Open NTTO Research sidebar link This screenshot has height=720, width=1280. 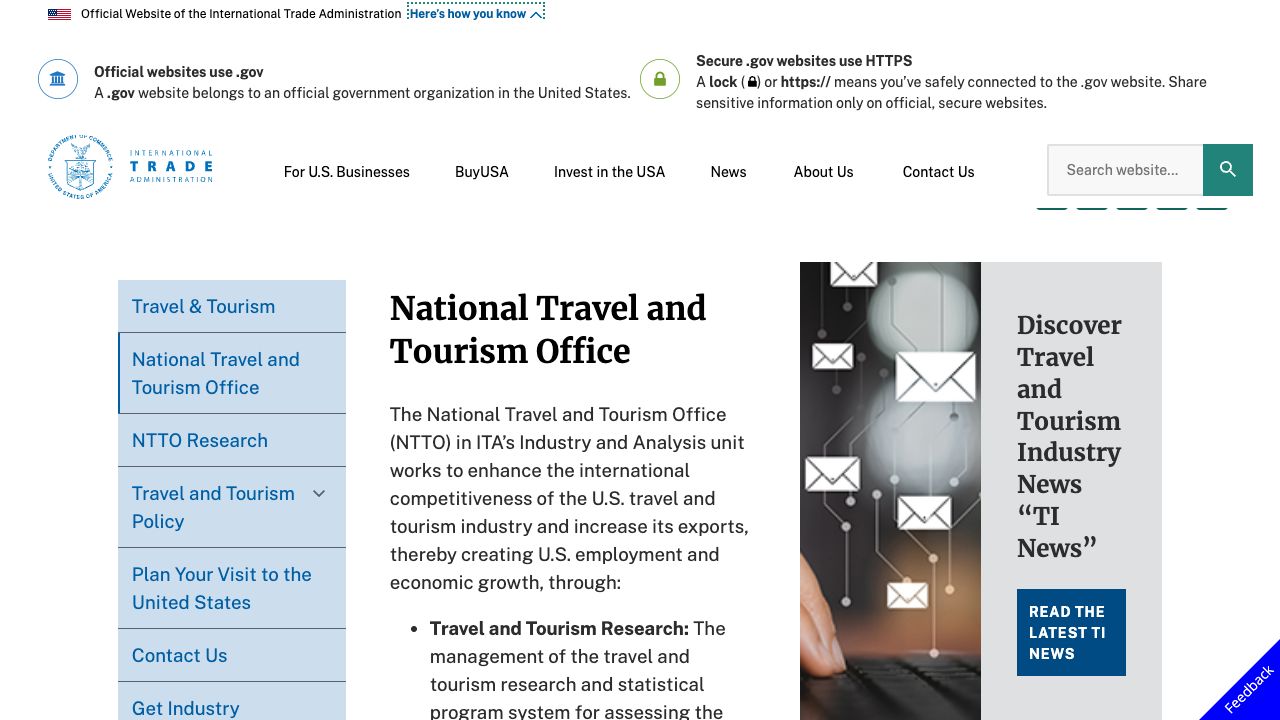pos(200,440)
